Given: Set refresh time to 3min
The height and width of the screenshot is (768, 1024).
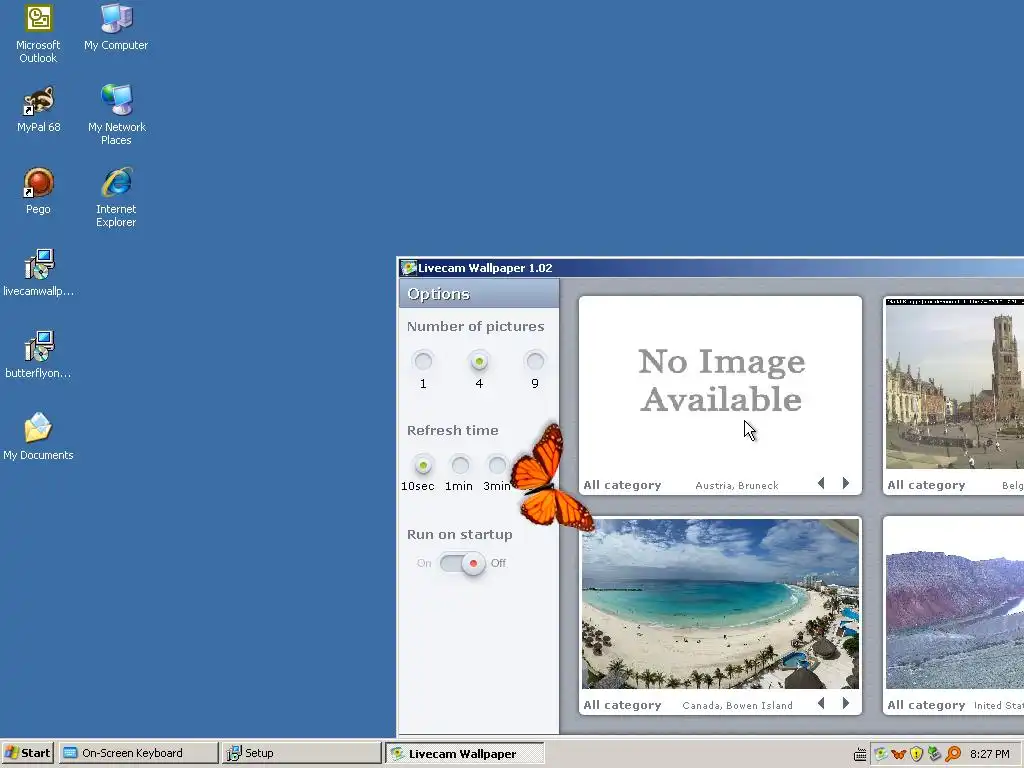Looking at the screenshot, I should tap(497, 465).
